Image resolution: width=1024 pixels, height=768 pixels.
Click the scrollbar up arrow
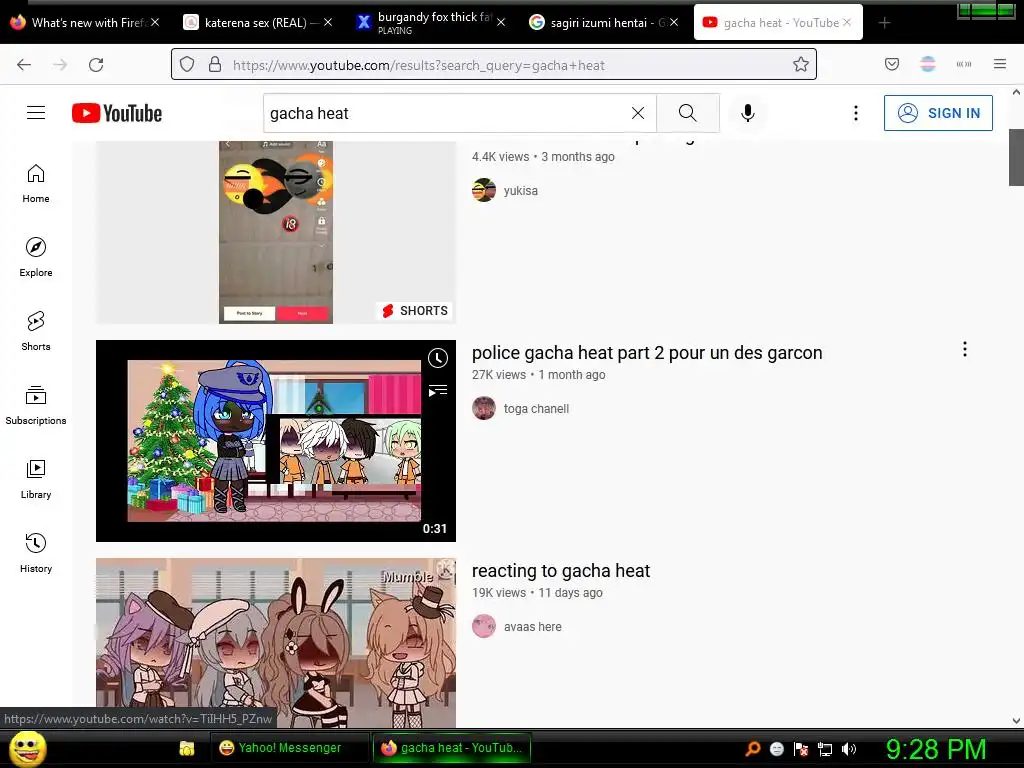pos(1016,92)
